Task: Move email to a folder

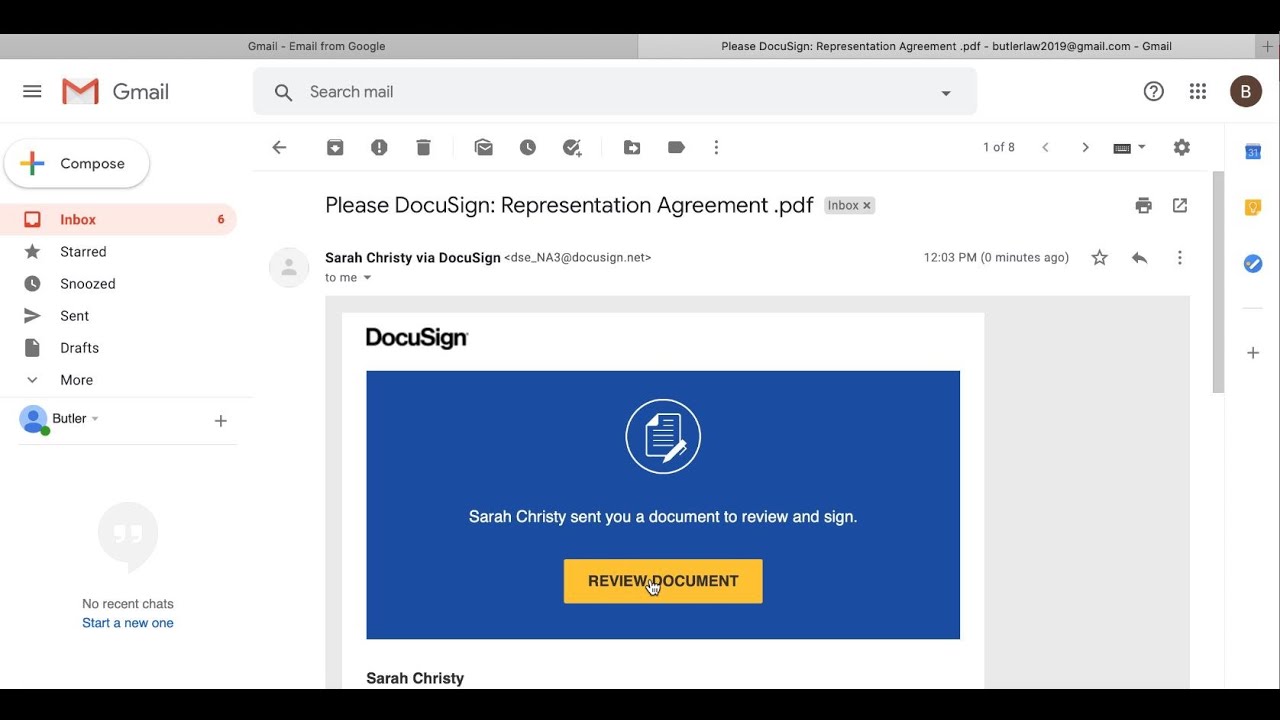Action: 632,147
